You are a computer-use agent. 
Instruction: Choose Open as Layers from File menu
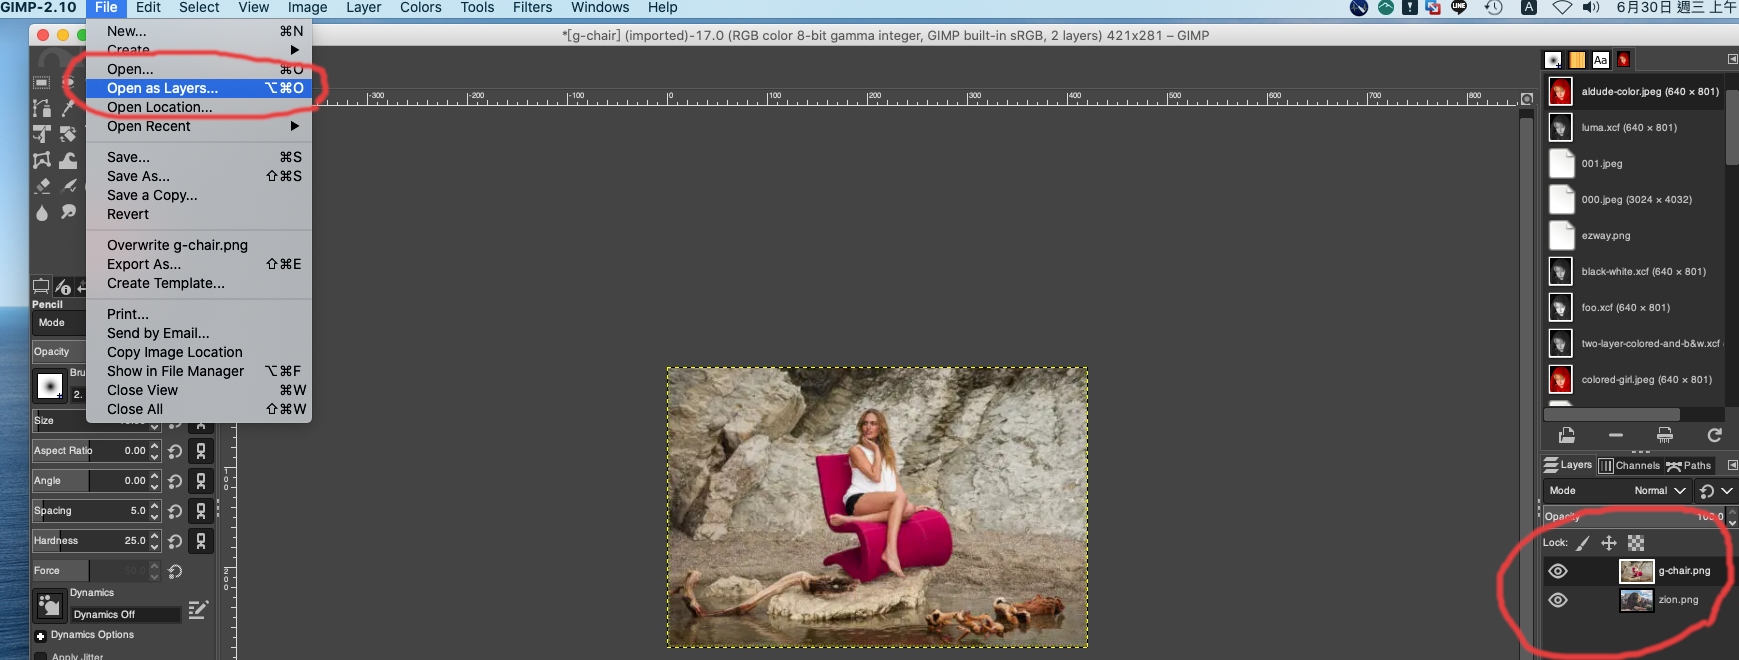coord(162,88)
